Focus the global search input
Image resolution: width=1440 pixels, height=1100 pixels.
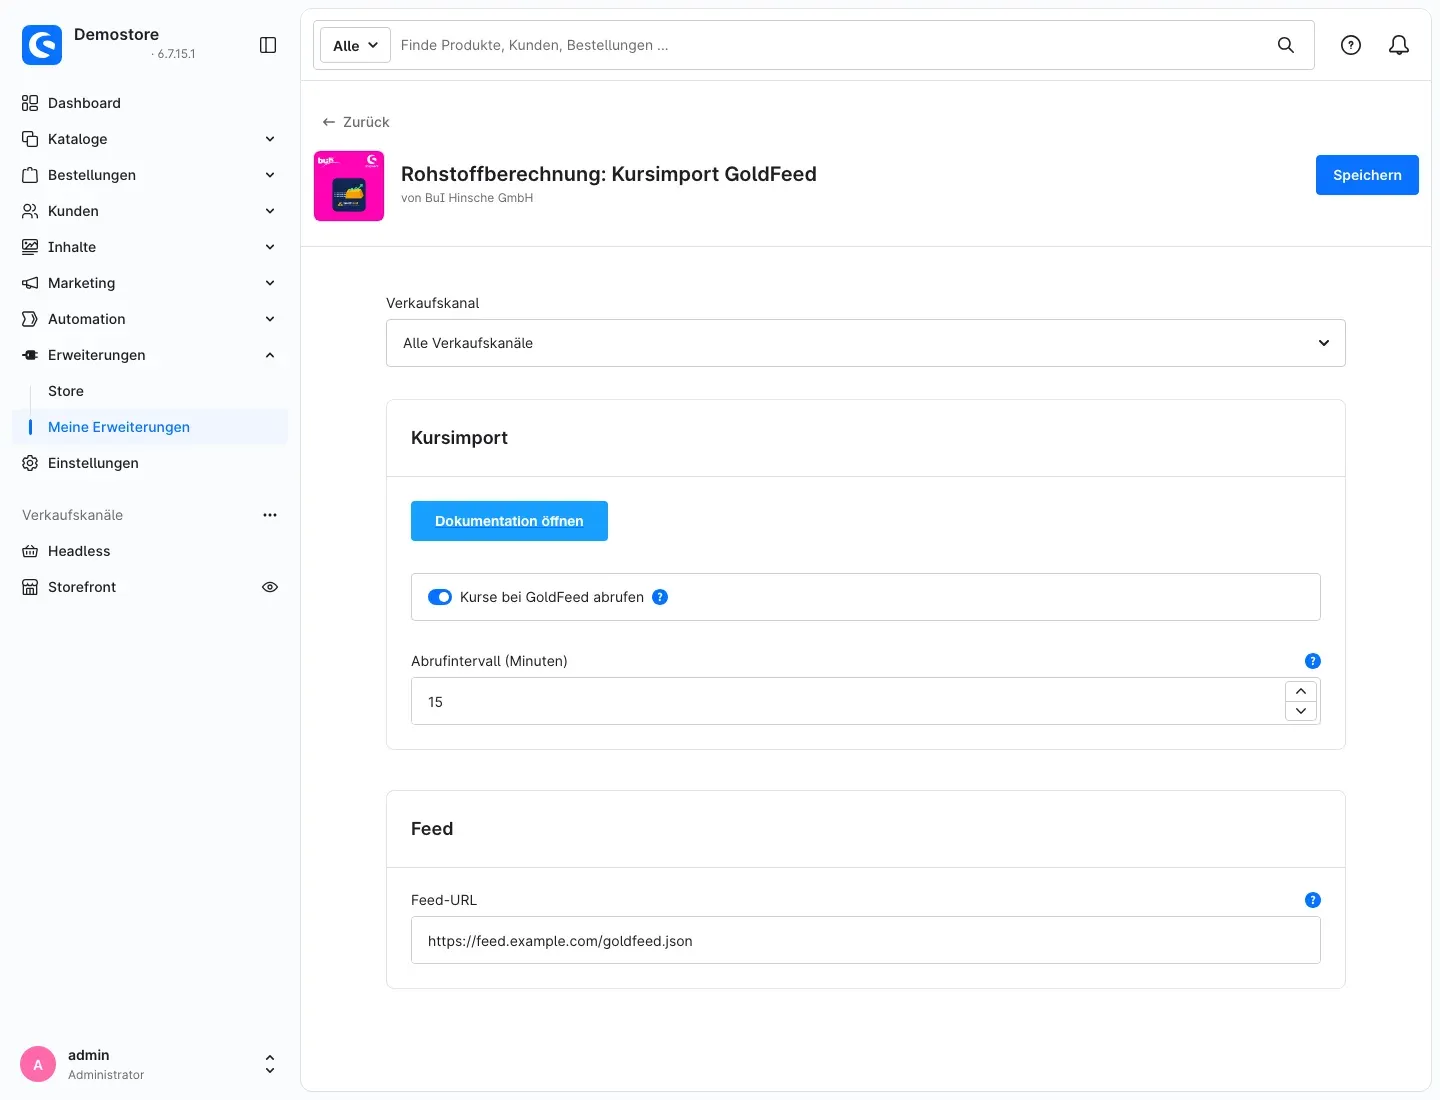pos(830,45)
